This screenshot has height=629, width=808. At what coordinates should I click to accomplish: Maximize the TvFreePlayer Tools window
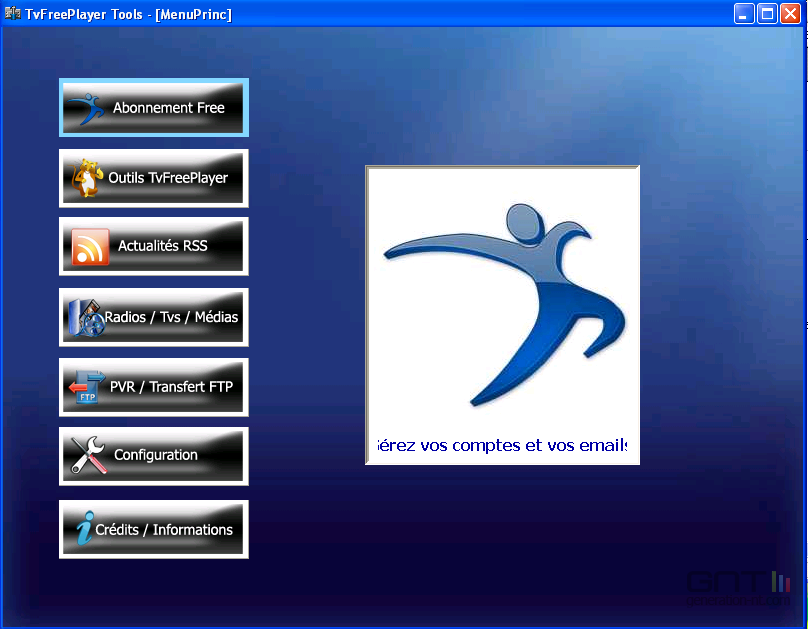(767, 14)
